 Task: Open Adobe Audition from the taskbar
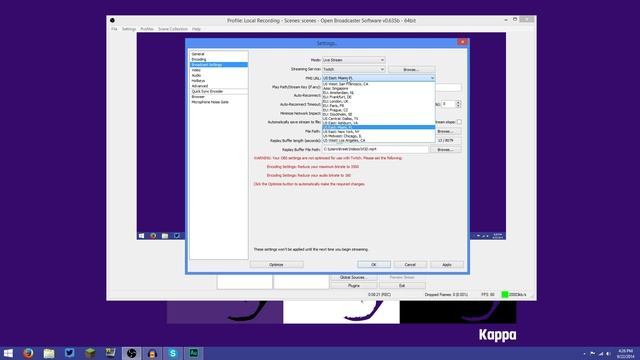click(193, 353)
